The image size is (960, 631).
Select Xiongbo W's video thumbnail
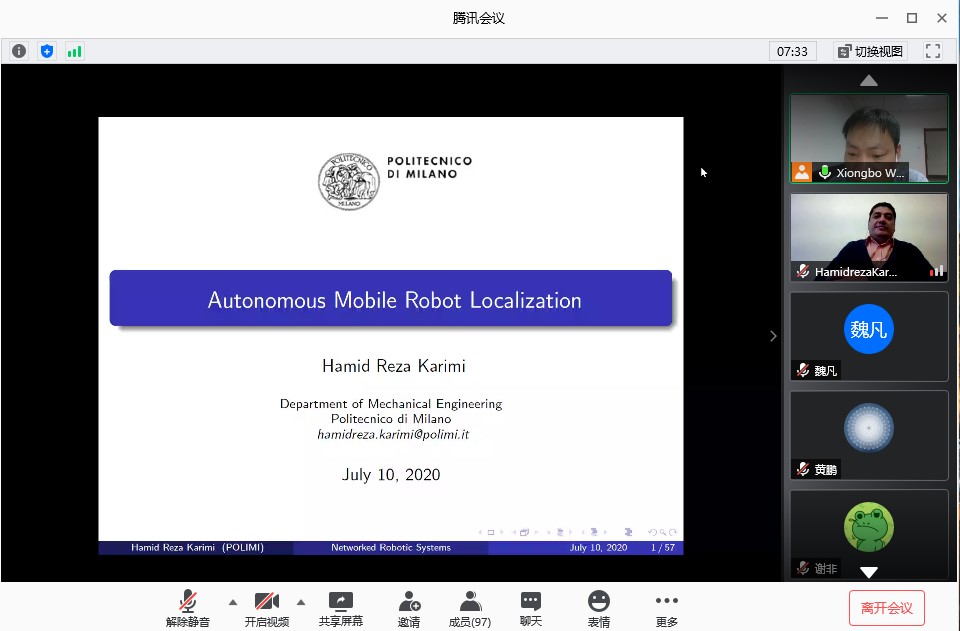pos(868,138)
